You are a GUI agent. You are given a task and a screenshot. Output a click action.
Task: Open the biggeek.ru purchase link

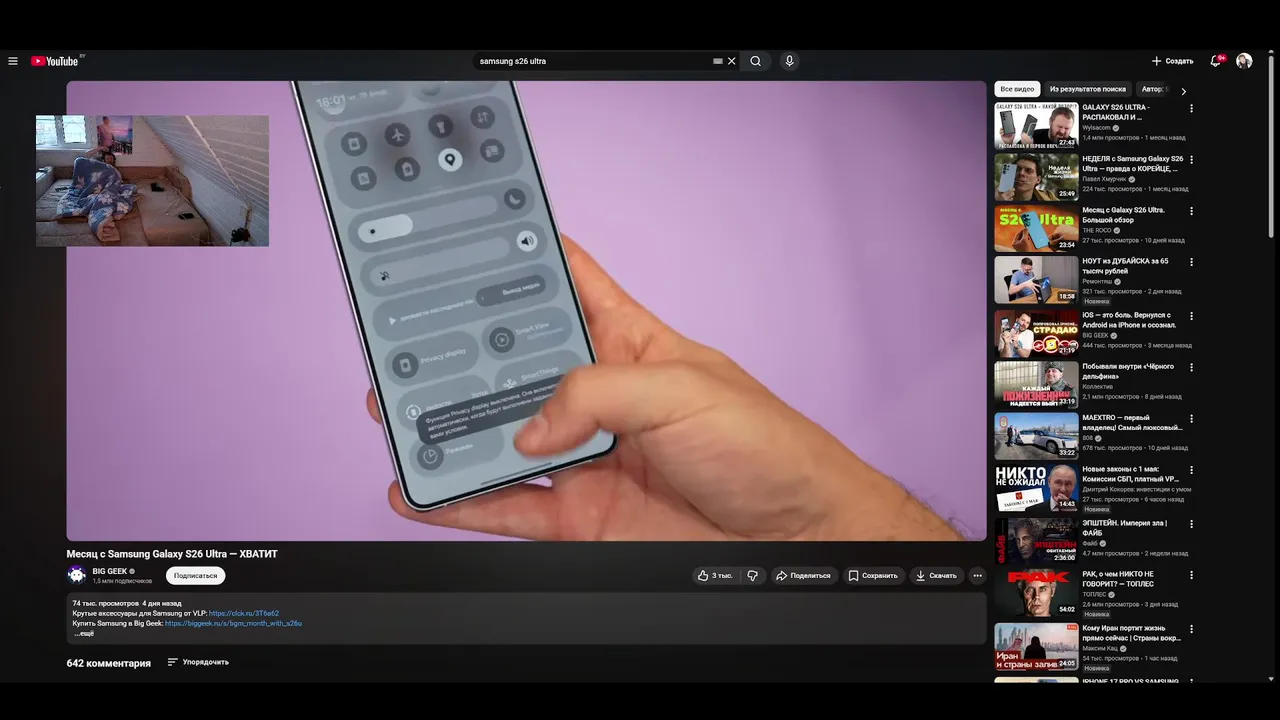pos(233,623)
